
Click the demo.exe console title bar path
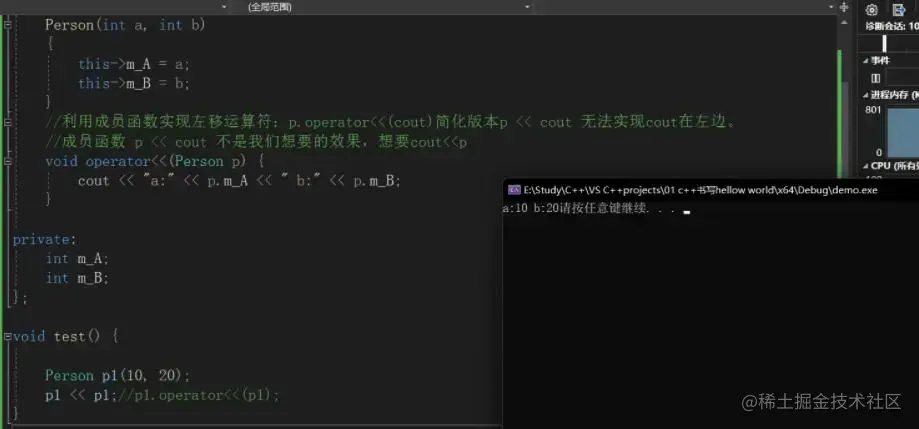[700, 190]
